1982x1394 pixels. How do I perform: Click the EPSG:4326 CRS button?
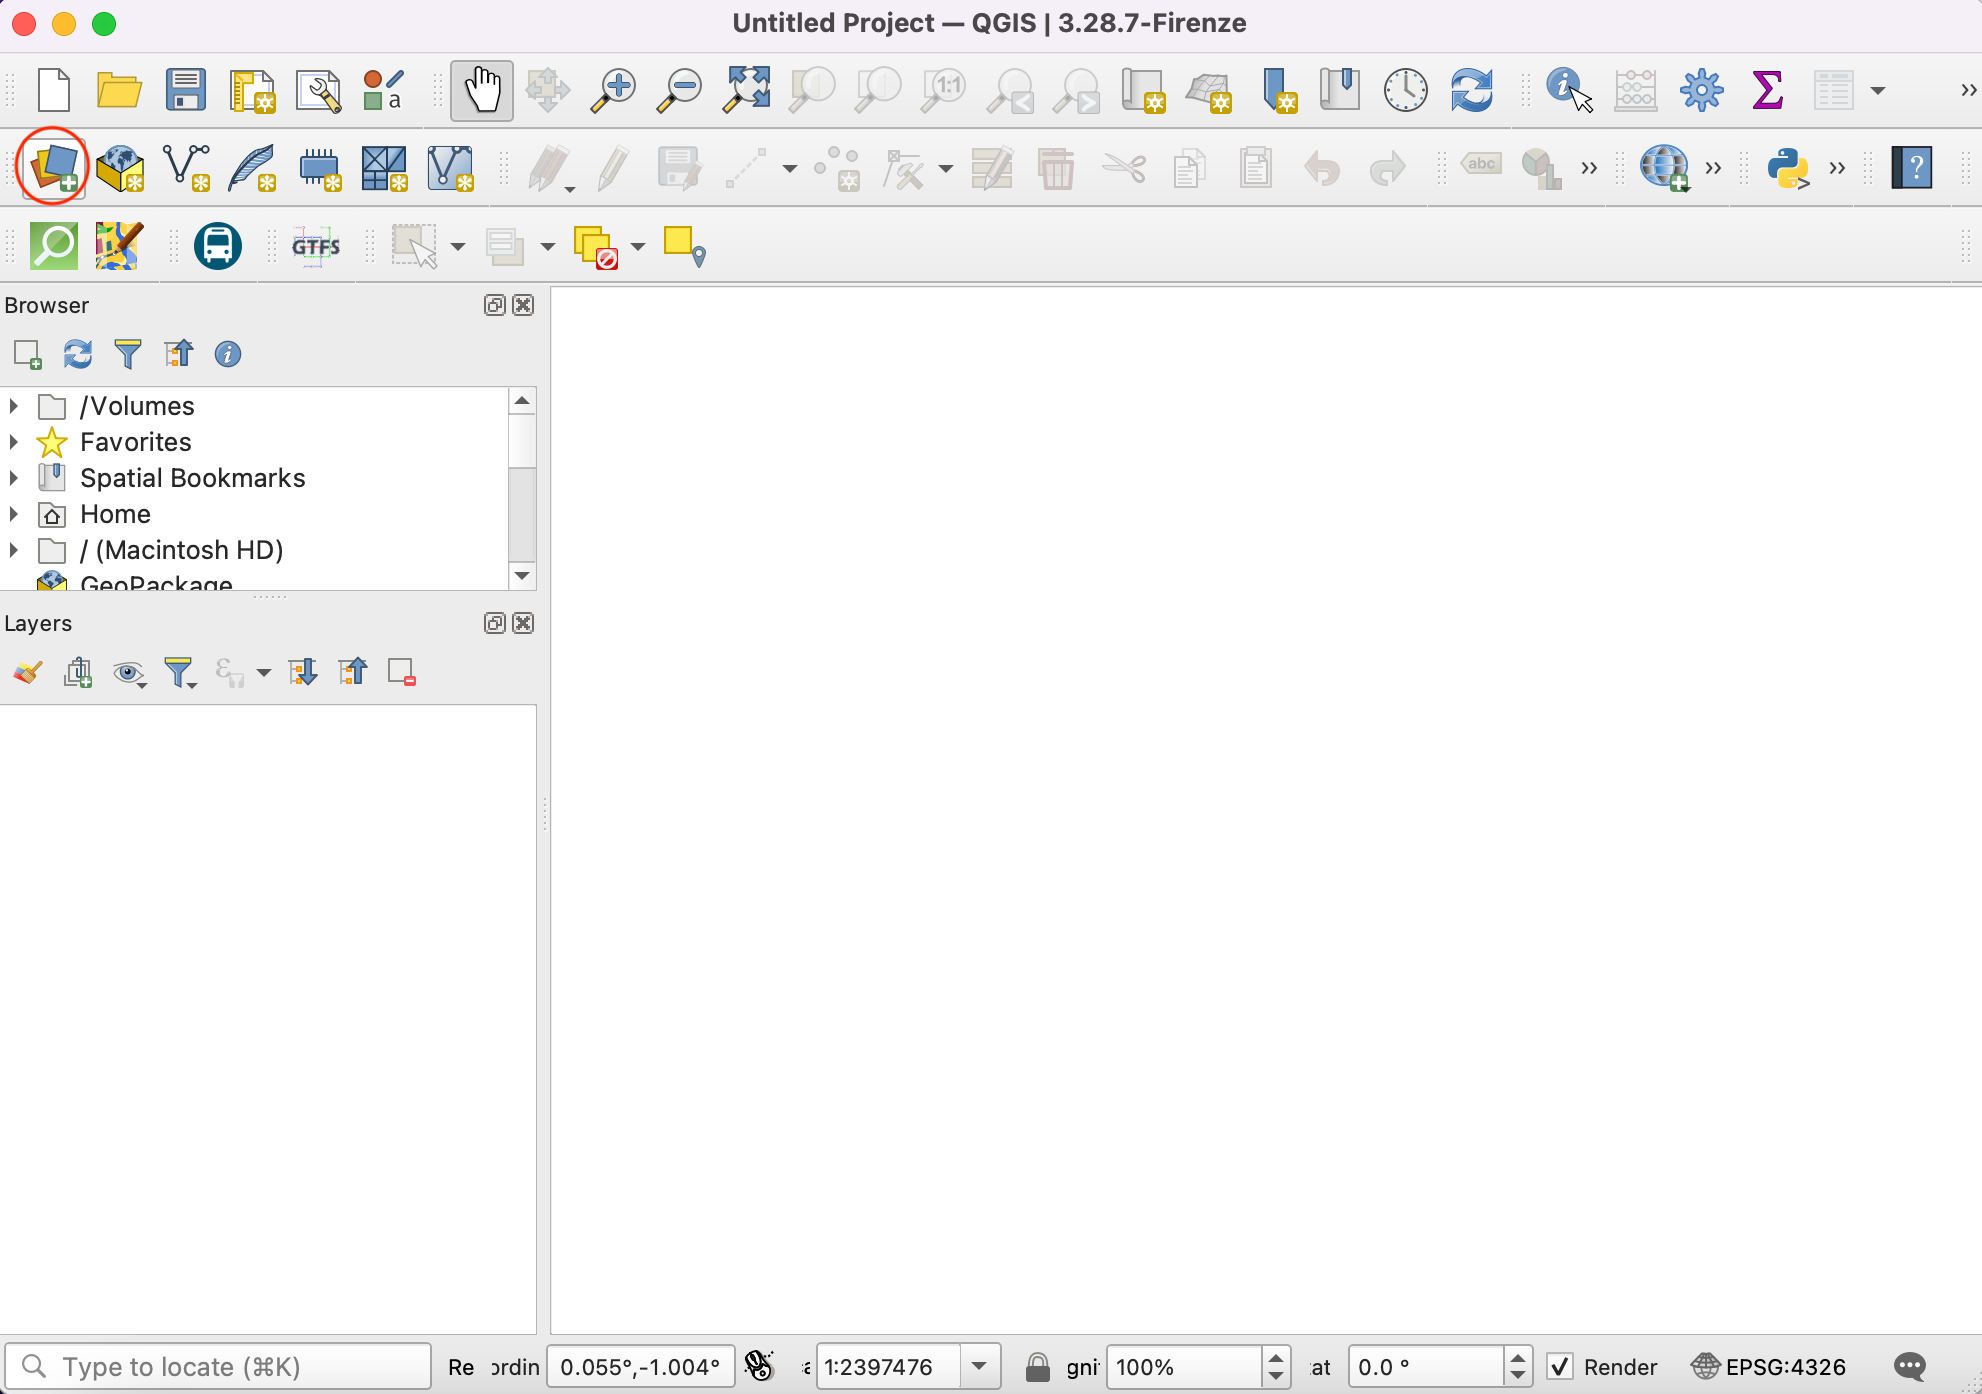(1769, 1366)
